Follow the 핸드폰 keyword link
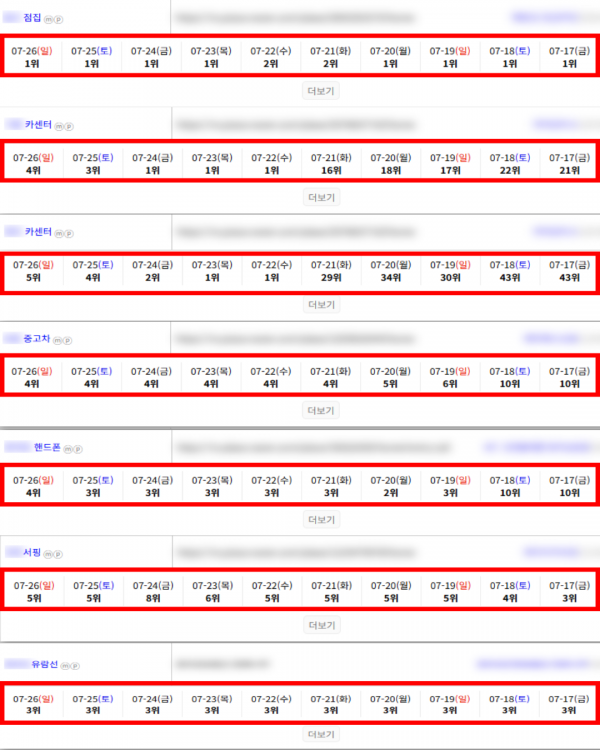The height and width of the screenshot is (750, 600). click(x=33, y=447)
